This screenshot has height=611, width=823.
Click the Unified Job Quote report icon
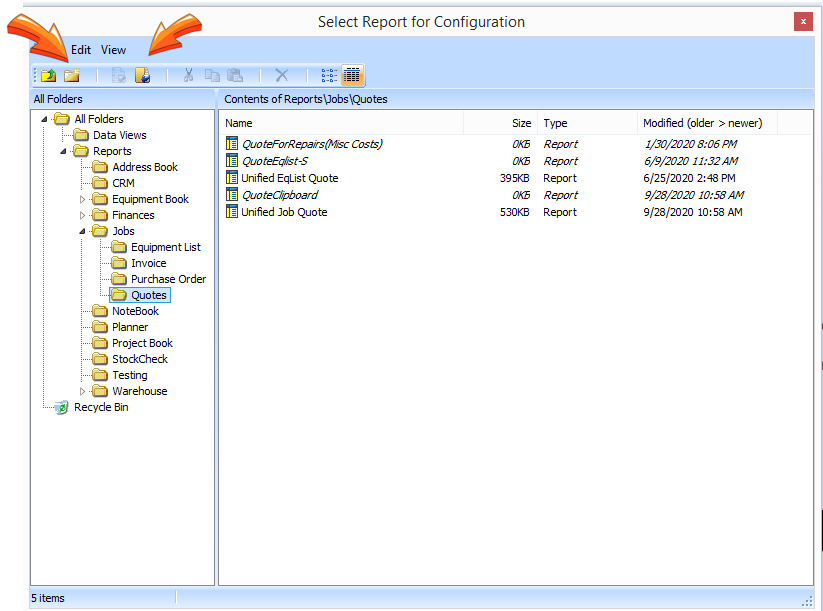[233, 212]
